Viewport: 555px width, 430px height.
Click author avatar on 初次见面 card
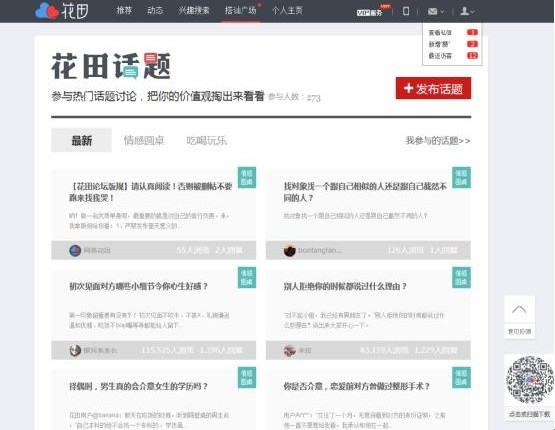point(75,350)
